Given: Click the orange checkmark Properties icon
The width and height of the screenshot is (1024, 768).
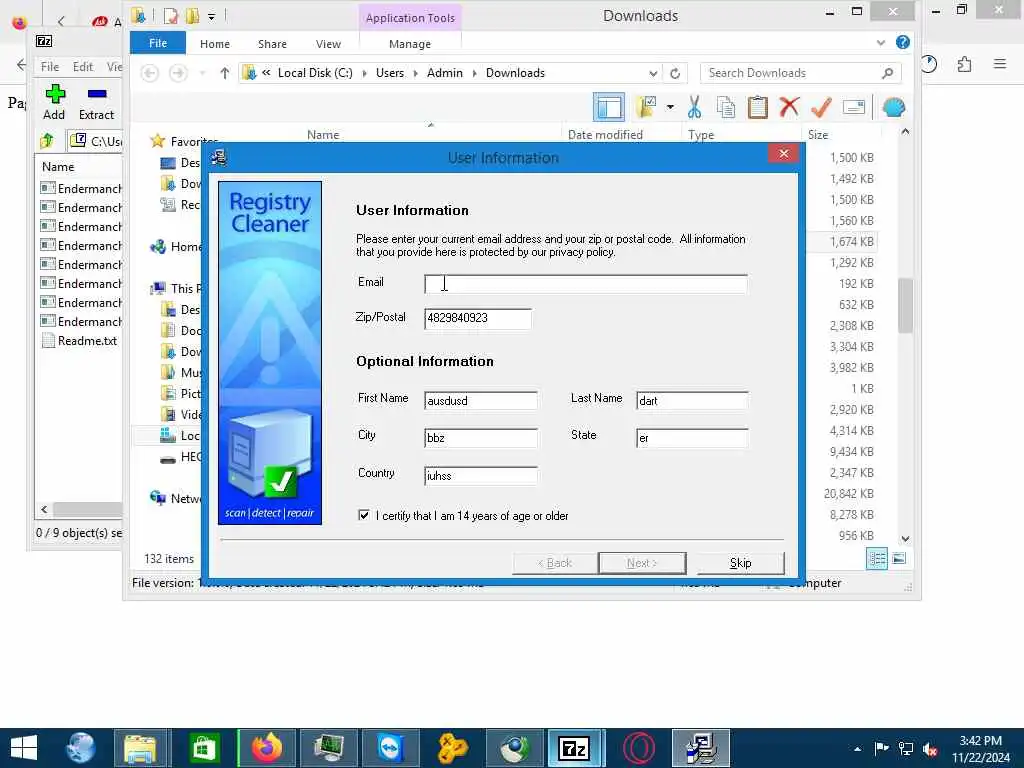Looking at the screenshot, I should tap(822, 107).
